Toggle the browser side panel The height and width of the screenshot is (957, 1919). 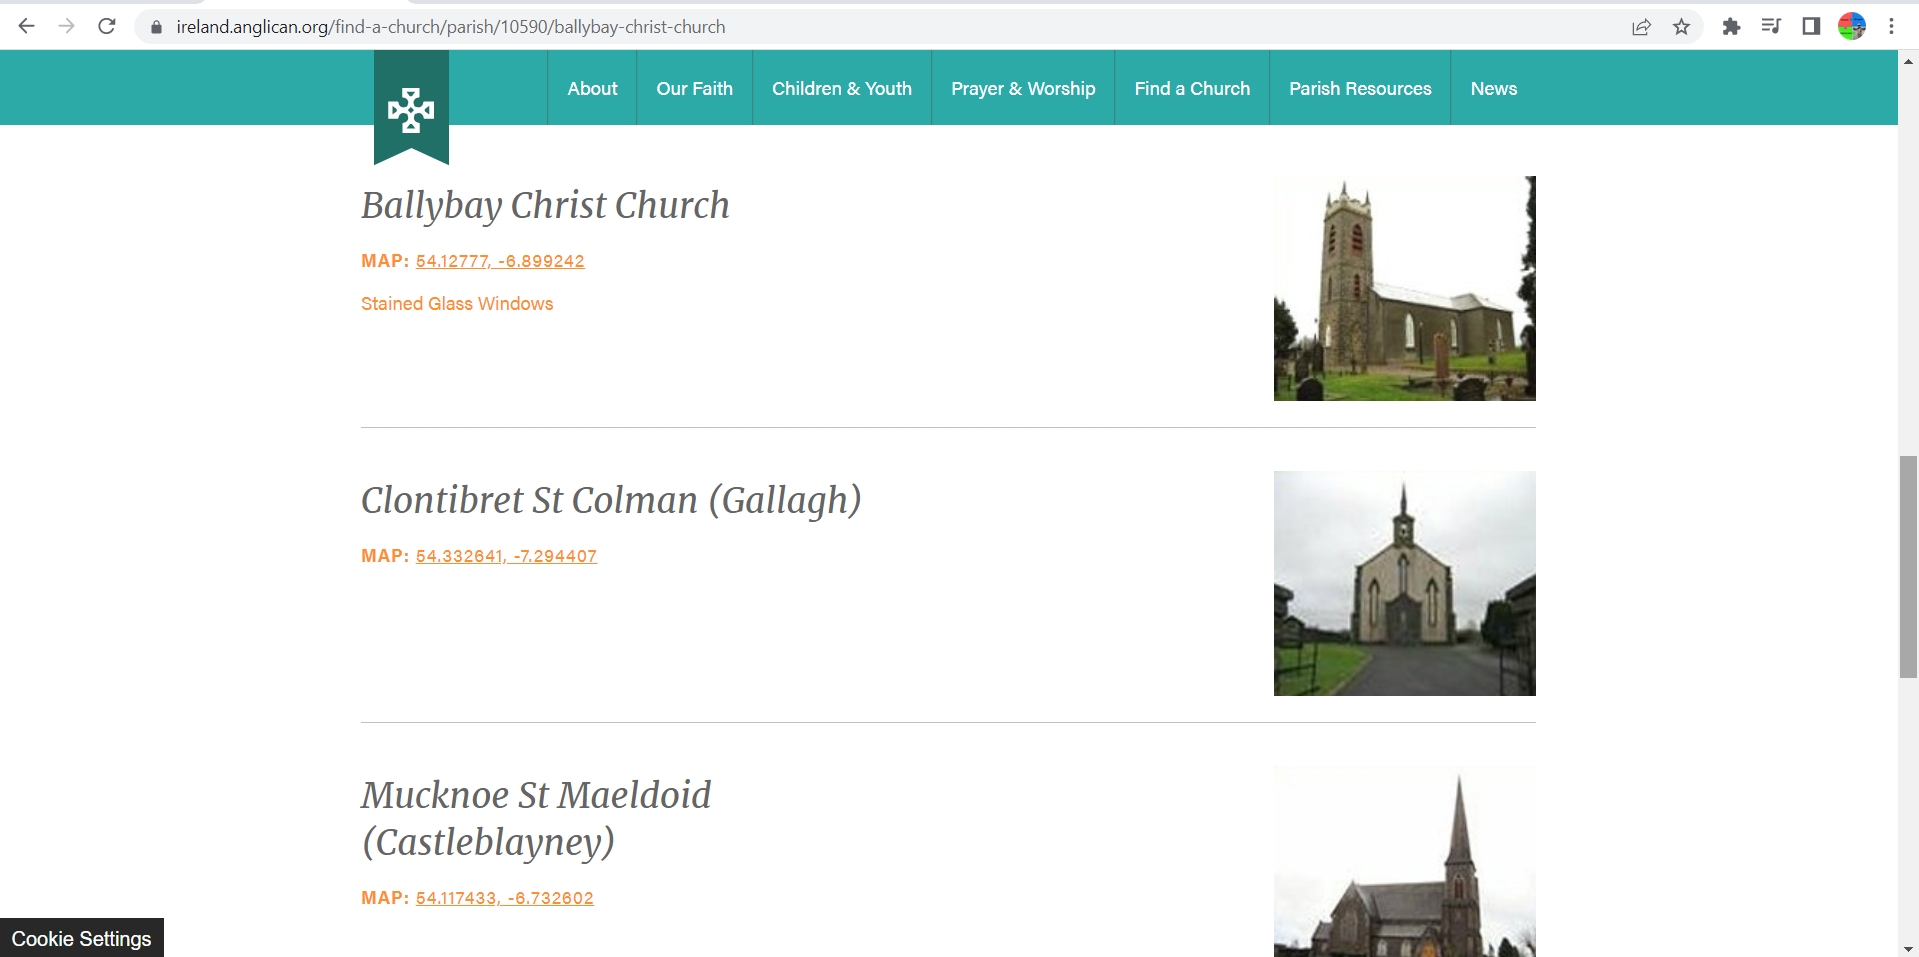point(1811,27)
